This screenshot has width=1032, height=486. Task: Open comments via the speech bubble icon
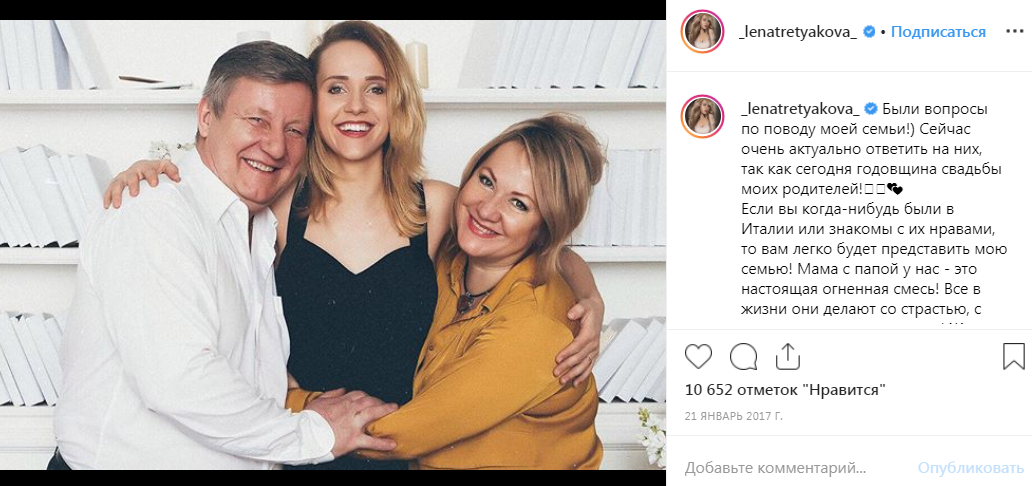(743, 357)
